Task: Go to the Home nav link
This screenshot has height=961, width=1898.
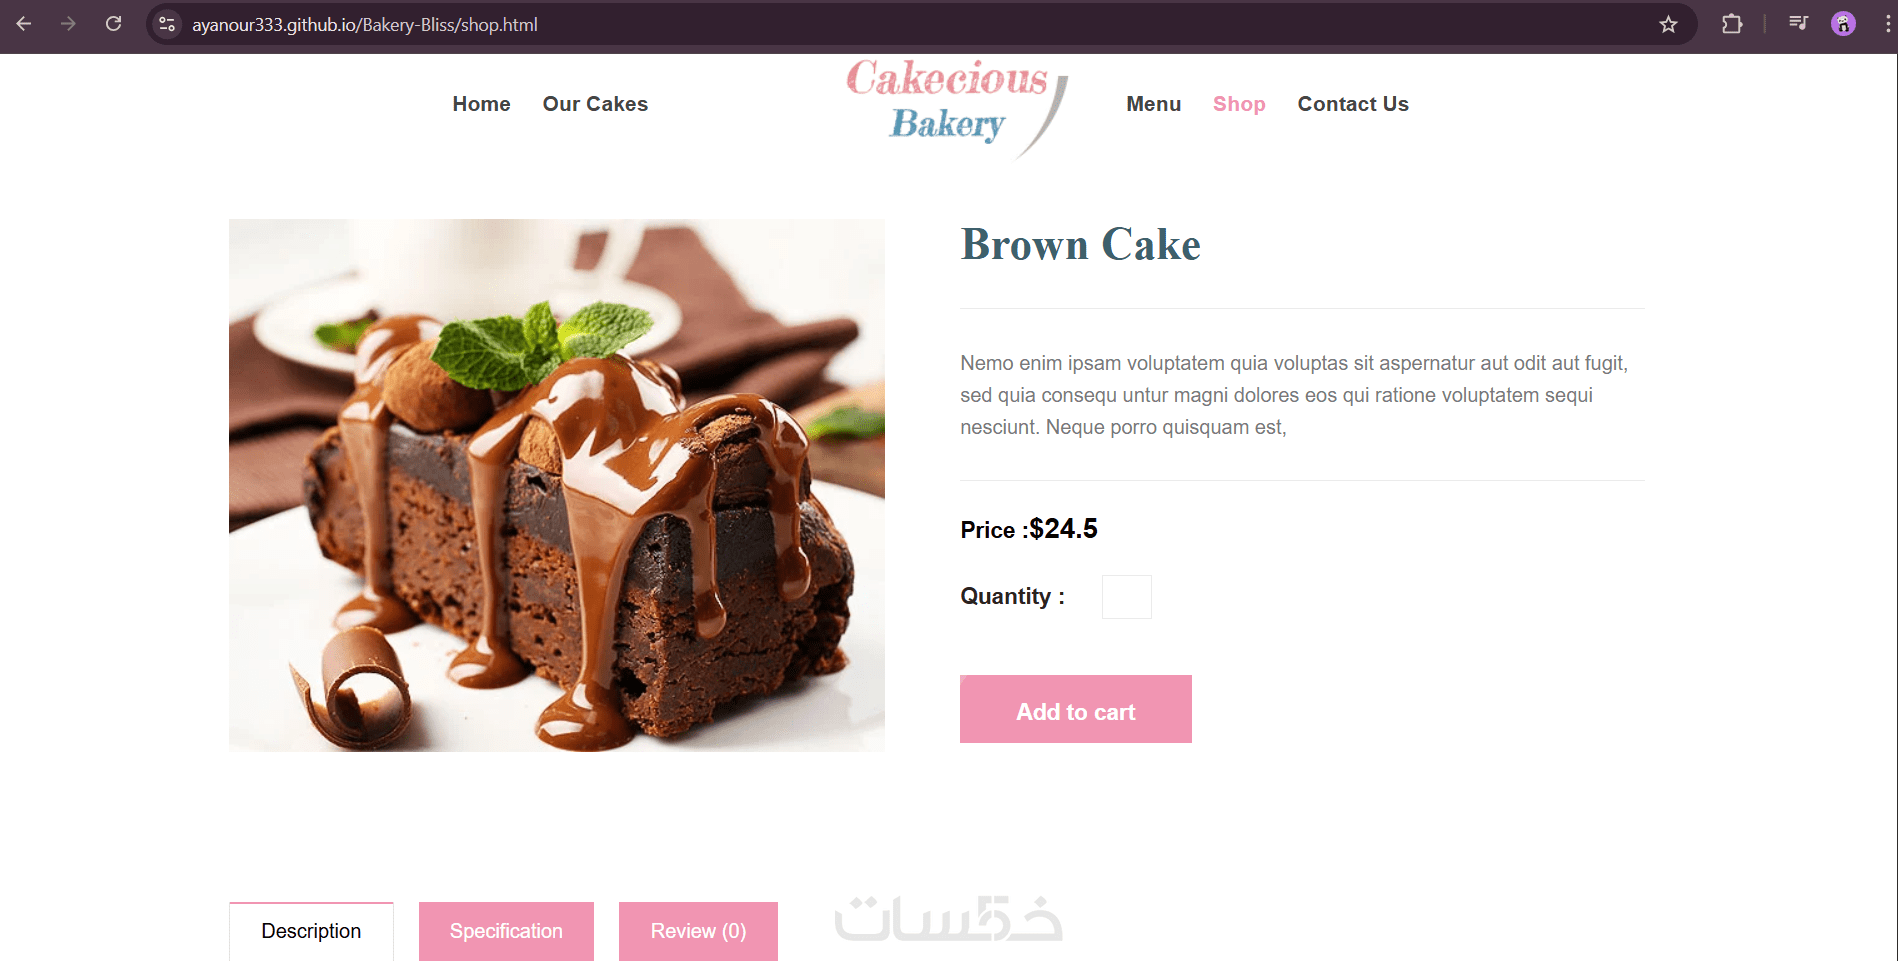Action: 481,104
